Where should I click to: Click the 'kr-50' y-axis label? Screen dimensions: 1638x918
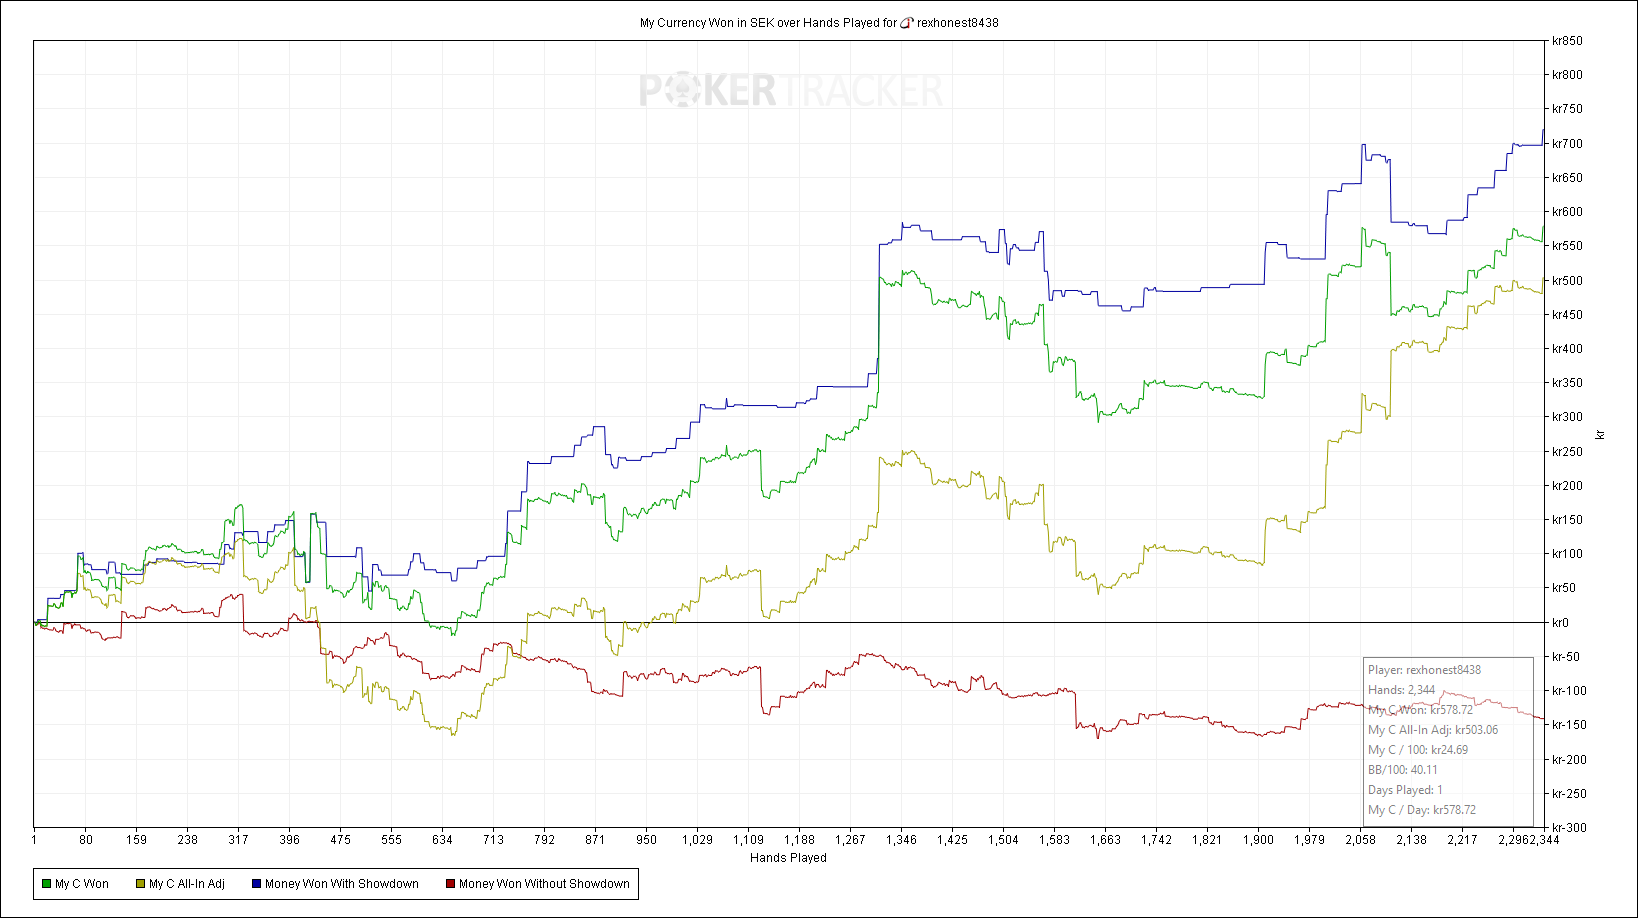[x=1566, y=657]
